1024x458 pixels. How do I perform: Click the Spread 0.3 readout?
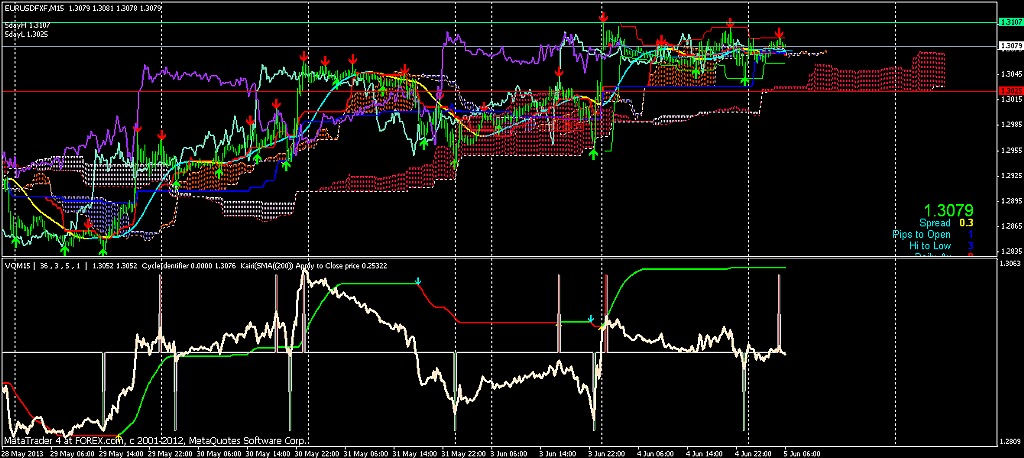(946, 223)
